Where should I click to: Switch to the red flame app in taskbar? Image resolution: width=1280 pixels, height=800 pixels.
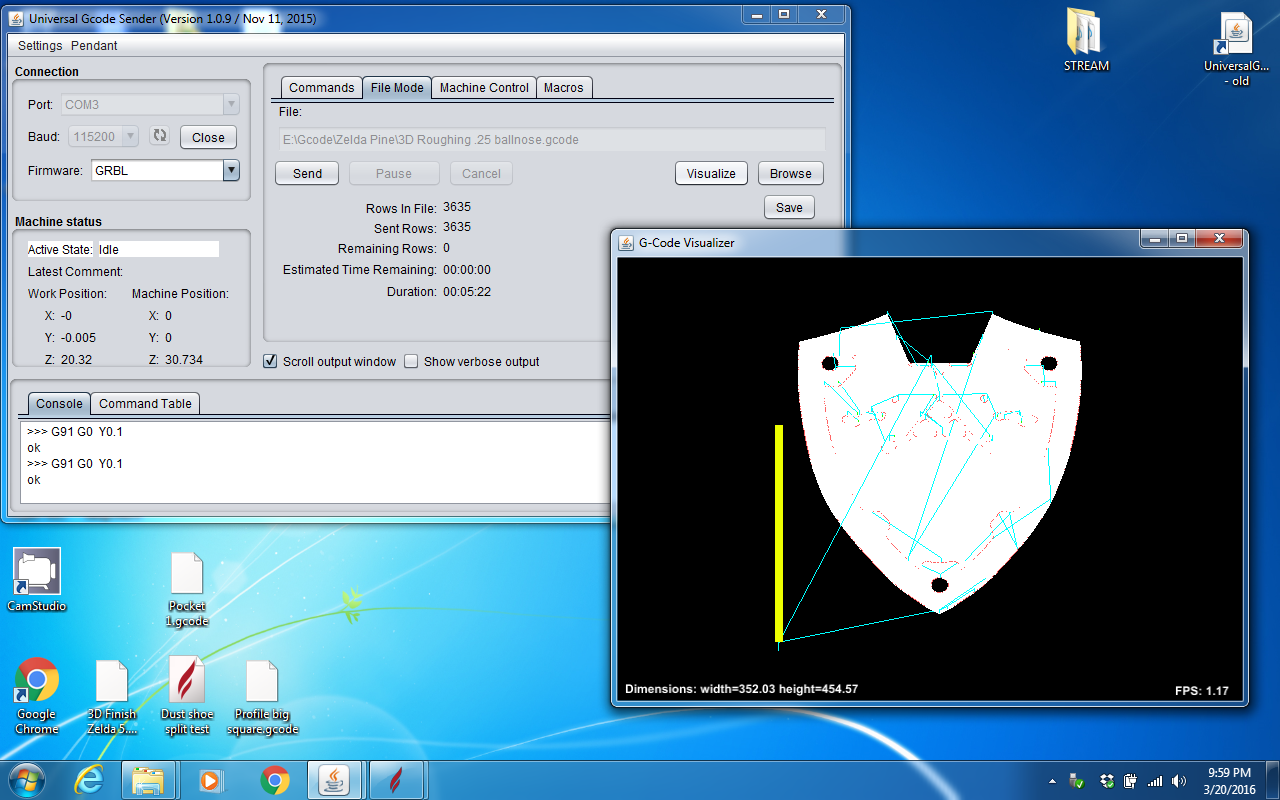pyautogui.click(x=398, y=780)
